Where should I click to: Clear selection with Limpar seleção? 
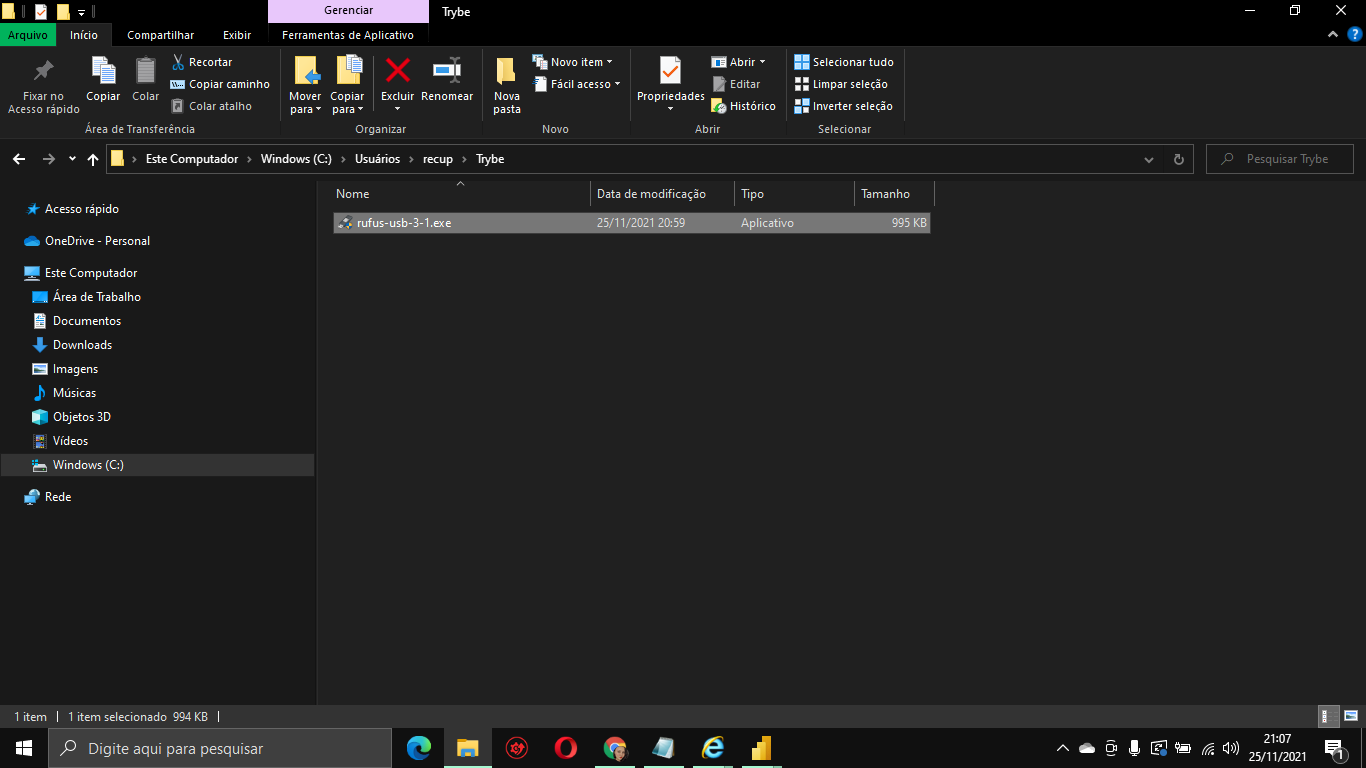(x=841, y=84)
